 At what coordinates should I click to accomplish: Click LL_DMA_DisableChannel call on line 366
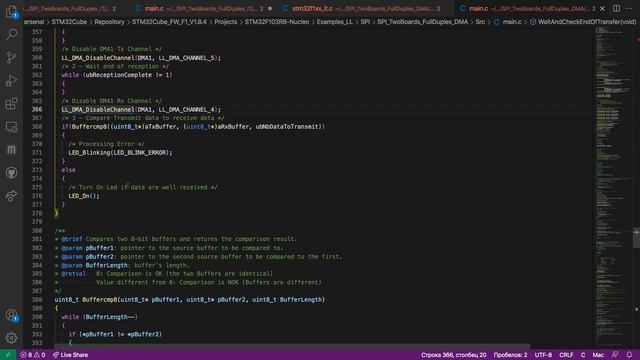coord(141,109)
